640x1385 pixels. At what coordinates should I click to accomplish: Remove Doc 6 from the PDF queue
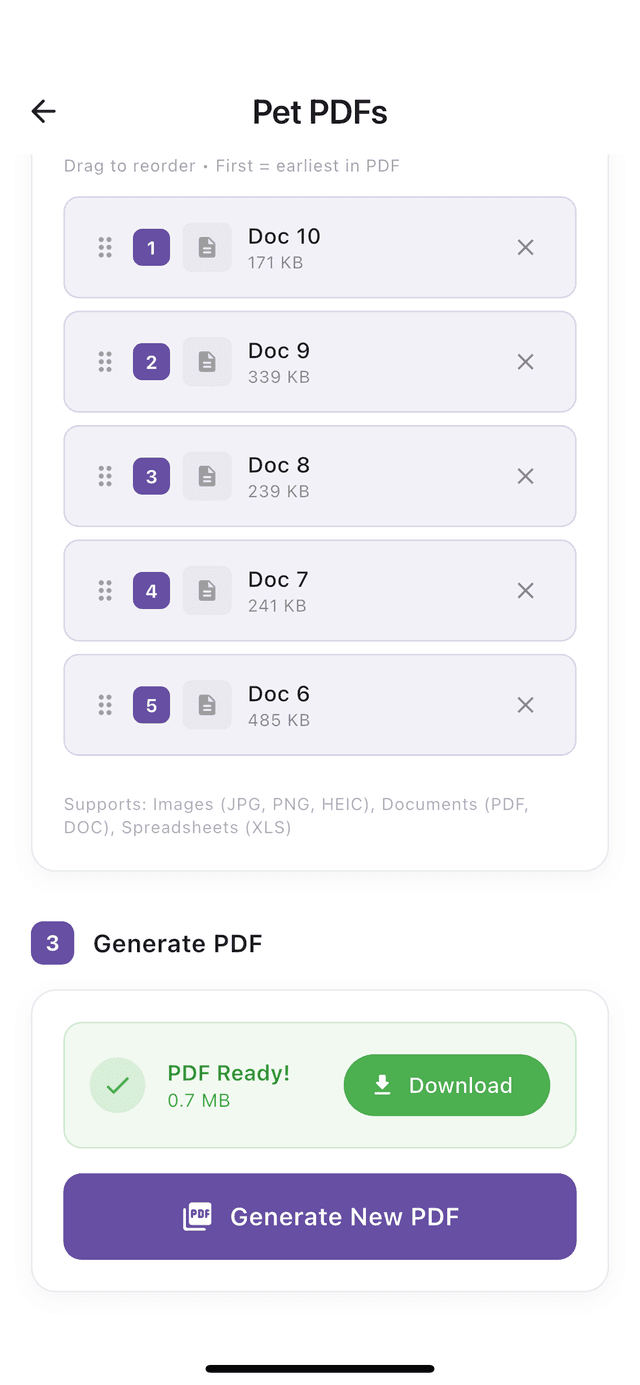click(x=525, y=705)
